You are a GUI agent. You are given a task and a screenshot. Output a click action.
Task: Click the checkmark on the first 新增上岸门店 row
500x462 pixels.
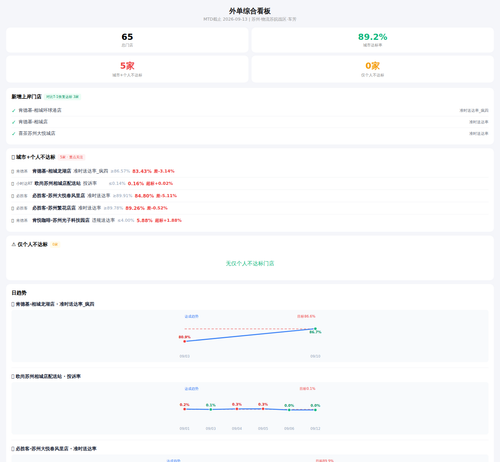pos(14,111)
